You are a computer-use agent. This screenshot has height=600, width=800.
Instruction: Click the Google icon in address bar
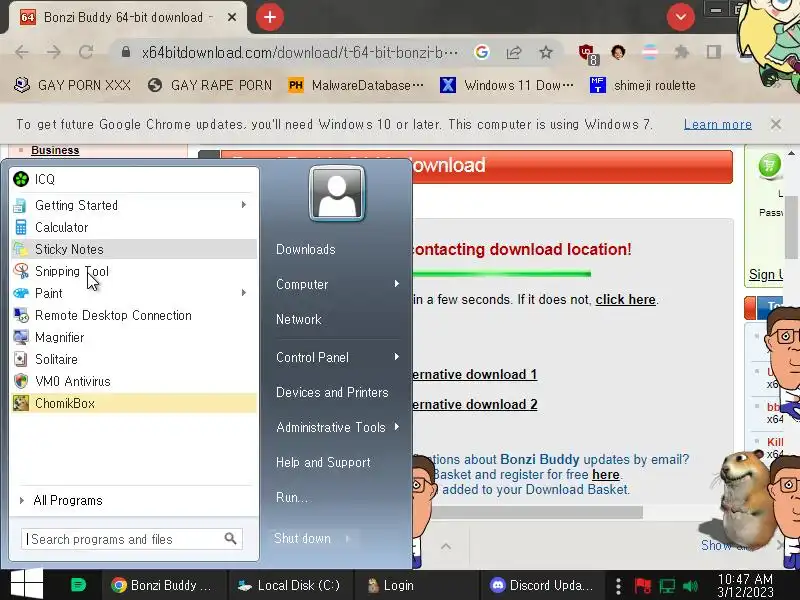click(482, 52)
